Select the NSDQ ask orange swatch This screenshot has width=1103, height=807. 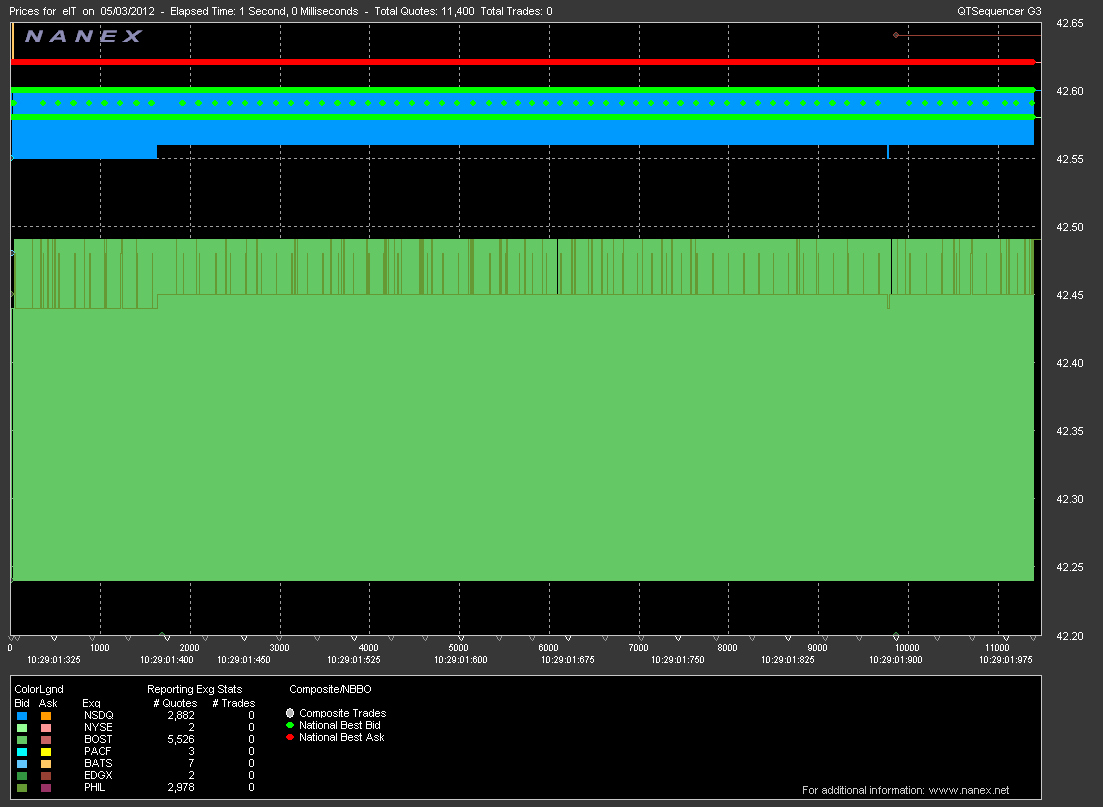point(46,716)
